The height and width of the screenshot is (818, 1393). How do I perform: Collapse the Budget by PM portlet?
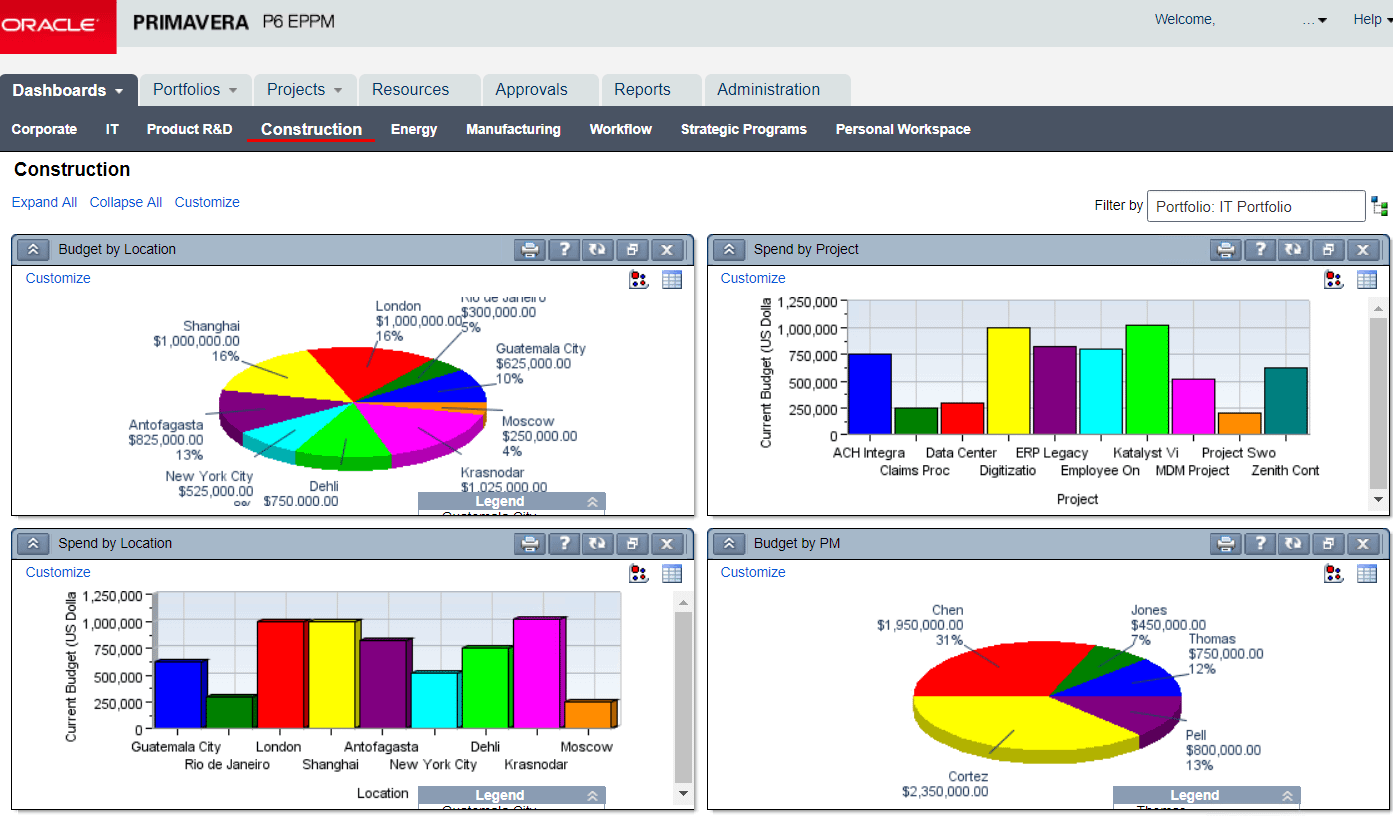tap(727, 543)
